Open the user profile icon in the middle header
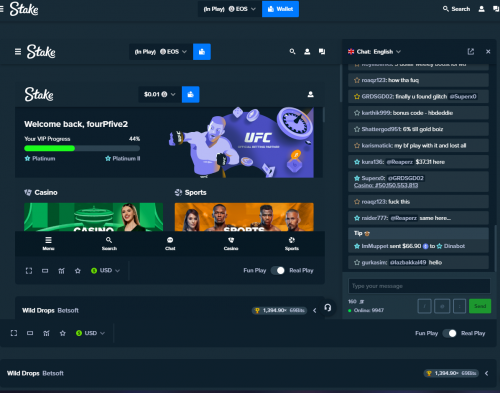The width and height of the screenshot is (500, 393). (x=307, y=52)
